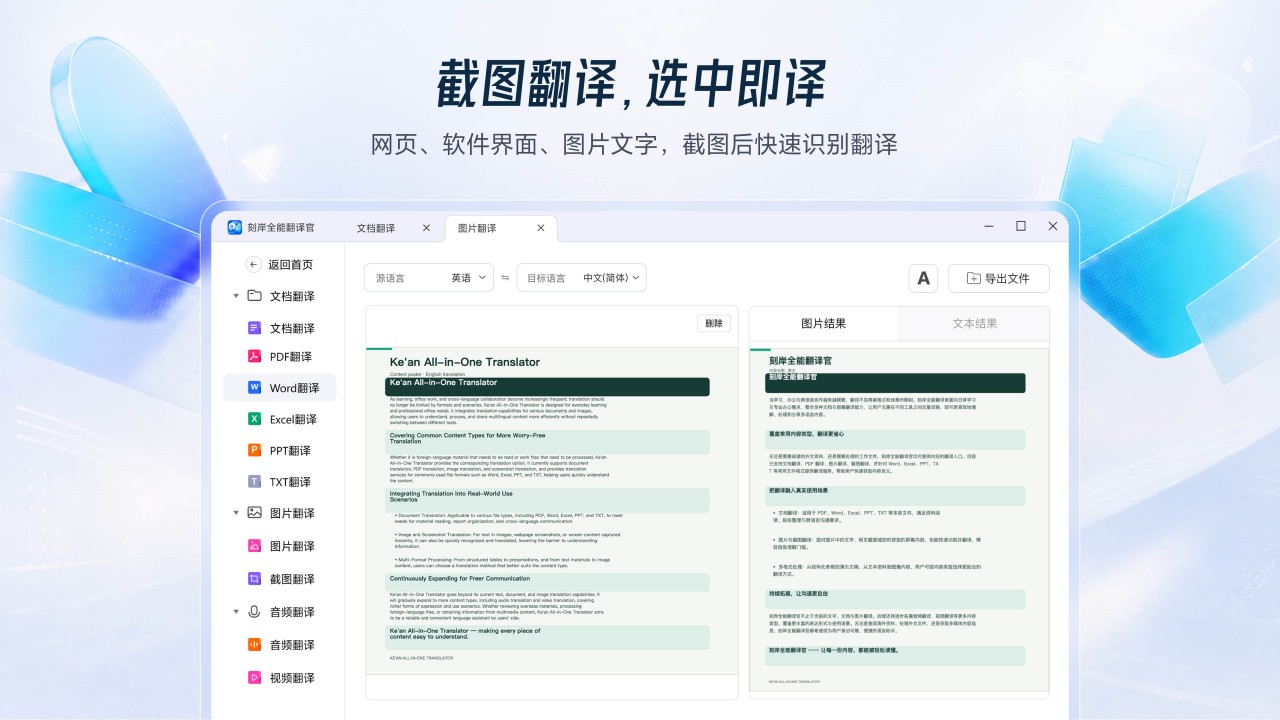Screen dimensions: 1280x720
Task: Select the TXT翻译 icon
Action: [254, 482]
